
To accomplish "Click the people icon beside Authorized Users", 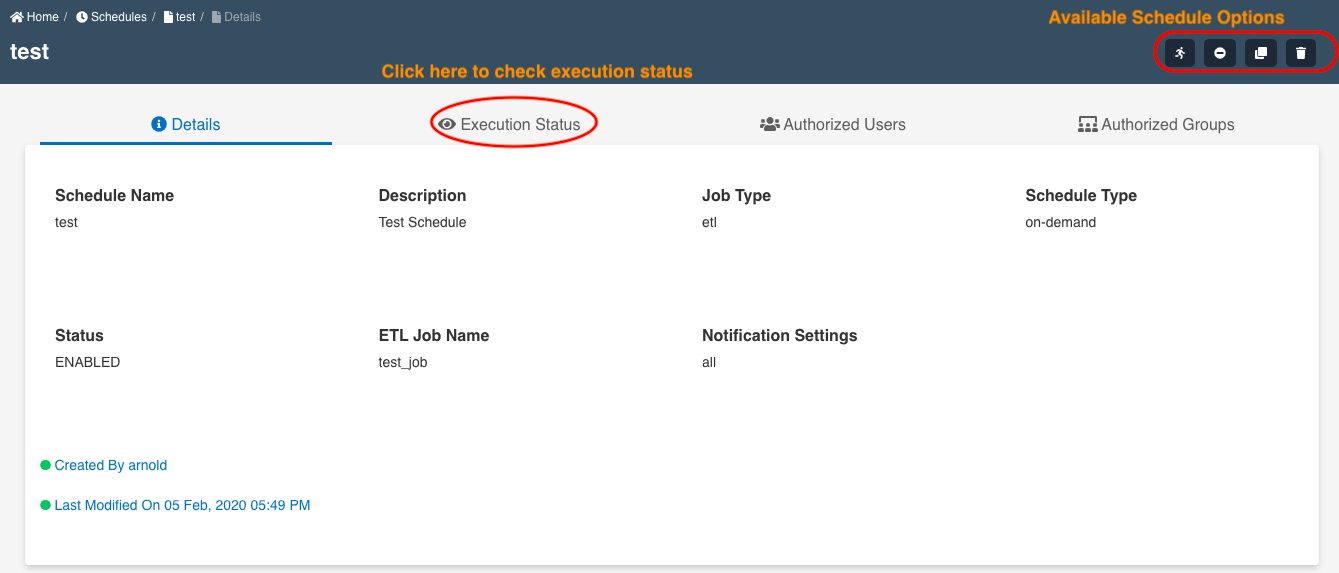I will click(769, 124).
